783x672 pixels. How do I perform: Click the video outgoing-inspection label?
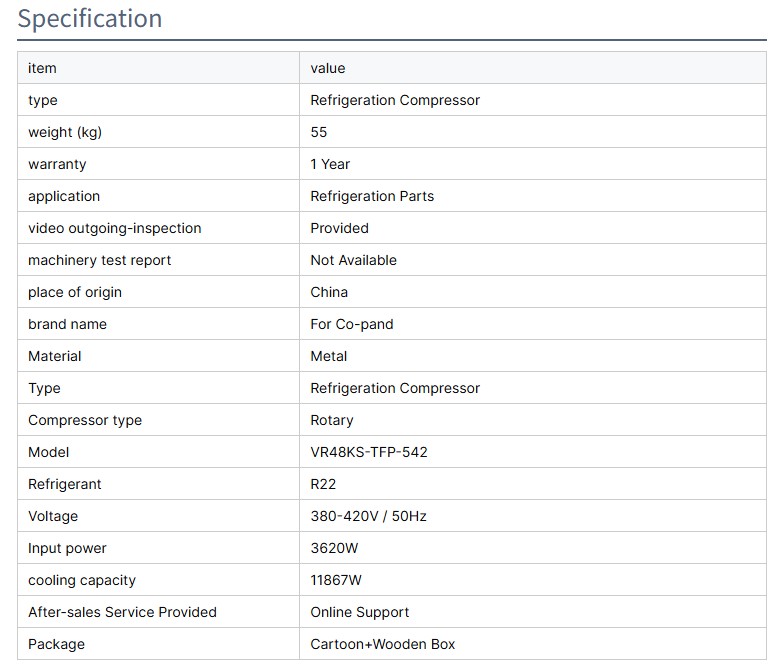[115, 228]
